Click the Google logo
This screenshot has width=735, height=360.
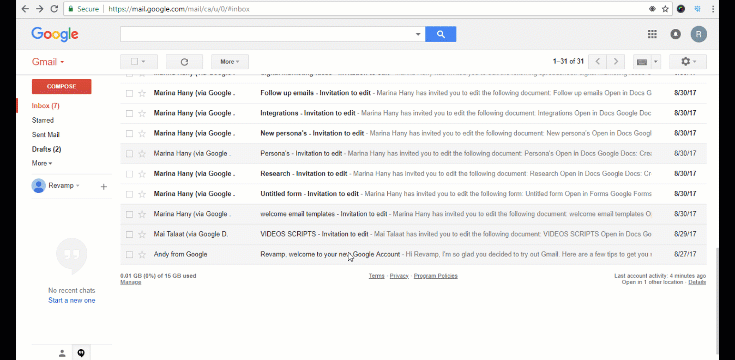point(55,34)
